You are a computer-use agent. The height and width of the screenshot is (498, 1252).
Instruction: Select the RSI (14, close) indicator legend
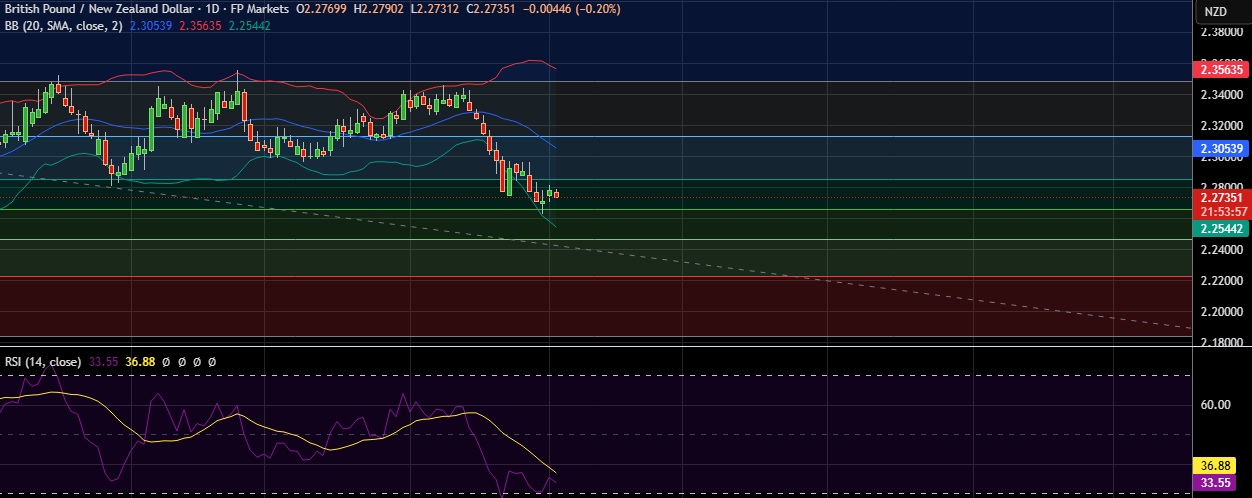tap(44, 360)
